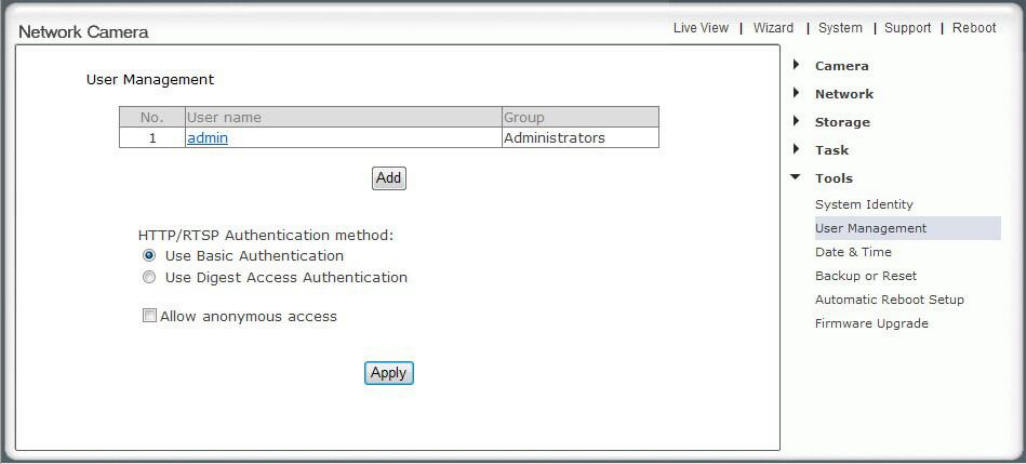Enable Allow anonymous access checkbox
The image size is (1026, 464).
point(150,316)
